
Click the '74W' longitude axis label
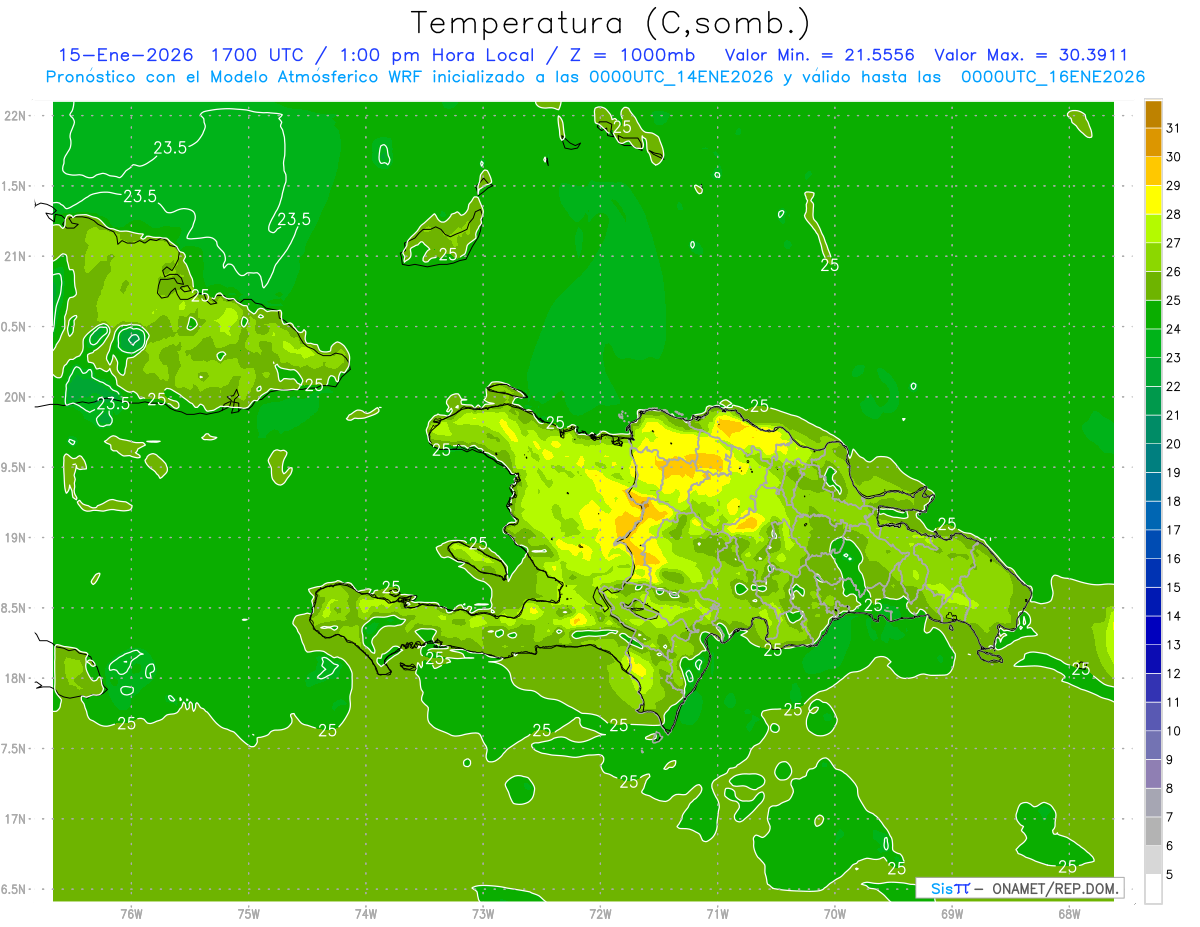(x=366, y=914)
